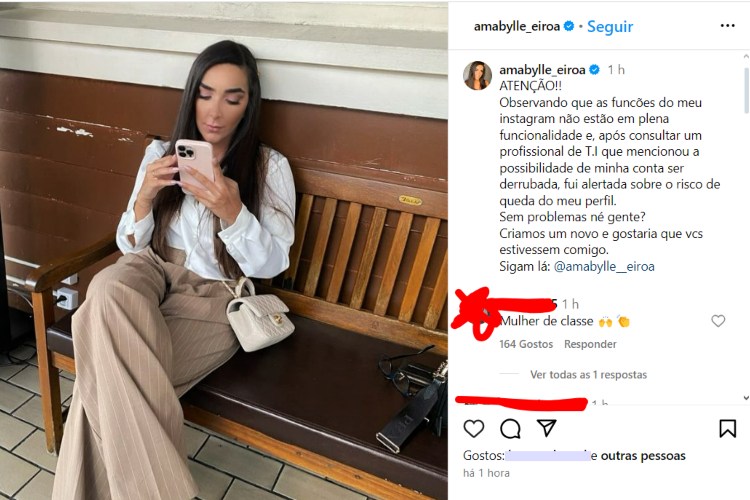750x500 pixels.
Task: Click scroll up arrow in comments panel
Action: pos(746,56)
